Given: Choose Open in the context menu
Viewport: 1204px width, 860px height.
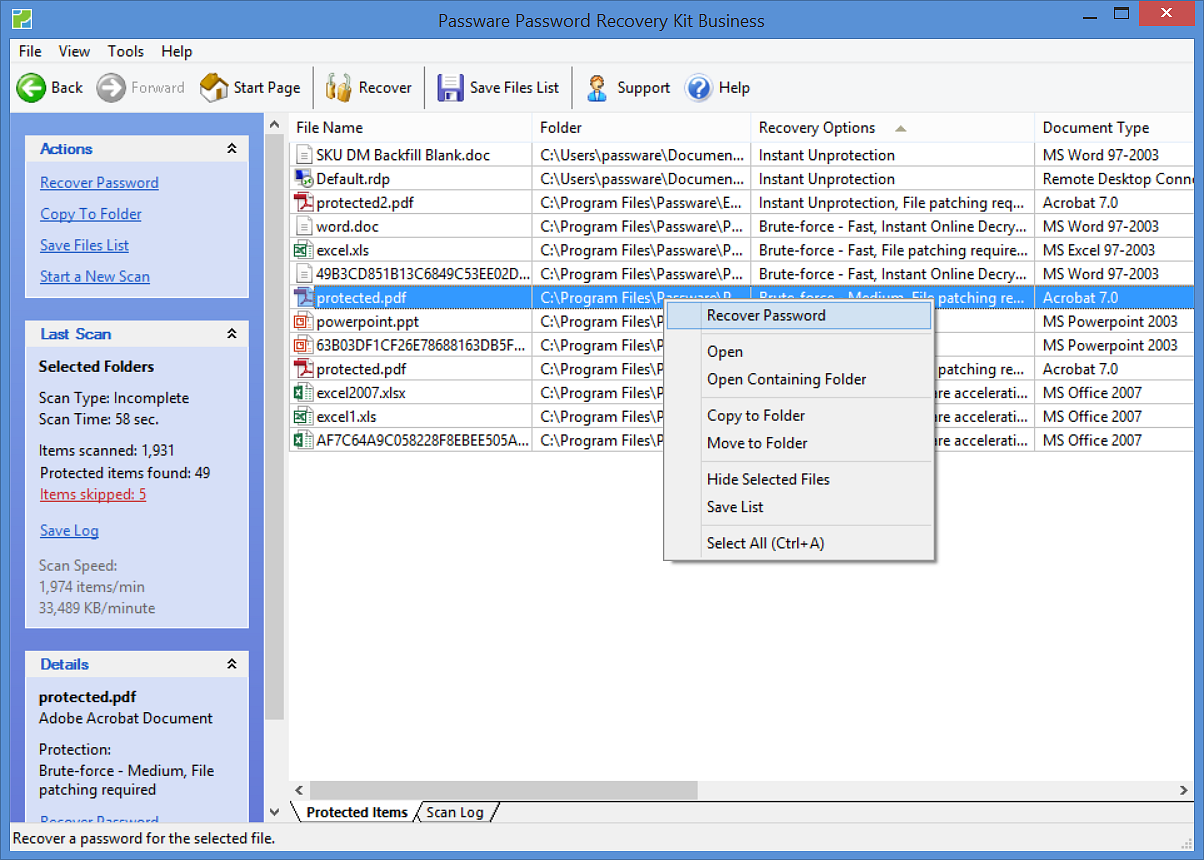Looking at the screenshot, I should (799, 352).
